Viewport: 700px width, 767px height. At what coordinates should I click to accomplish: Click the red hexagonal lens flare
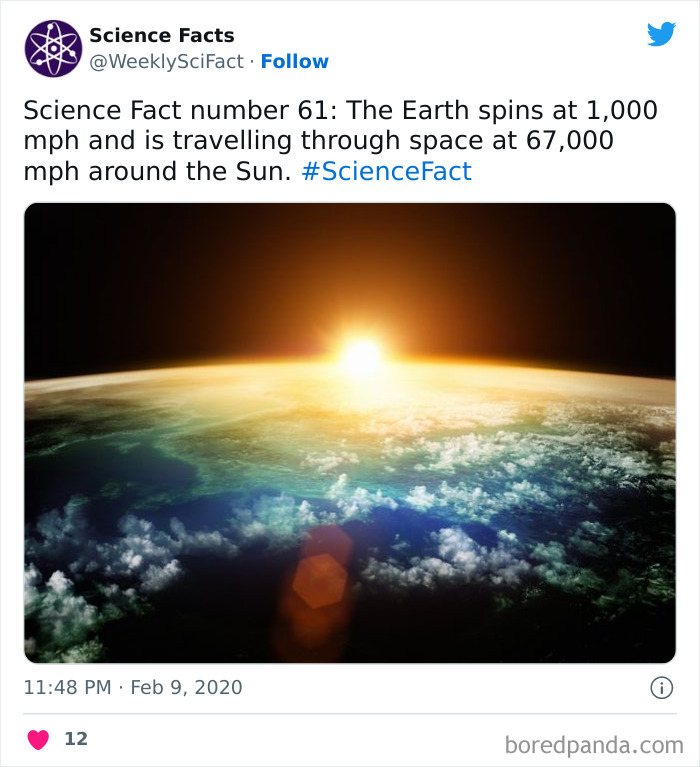pos(318,580)
